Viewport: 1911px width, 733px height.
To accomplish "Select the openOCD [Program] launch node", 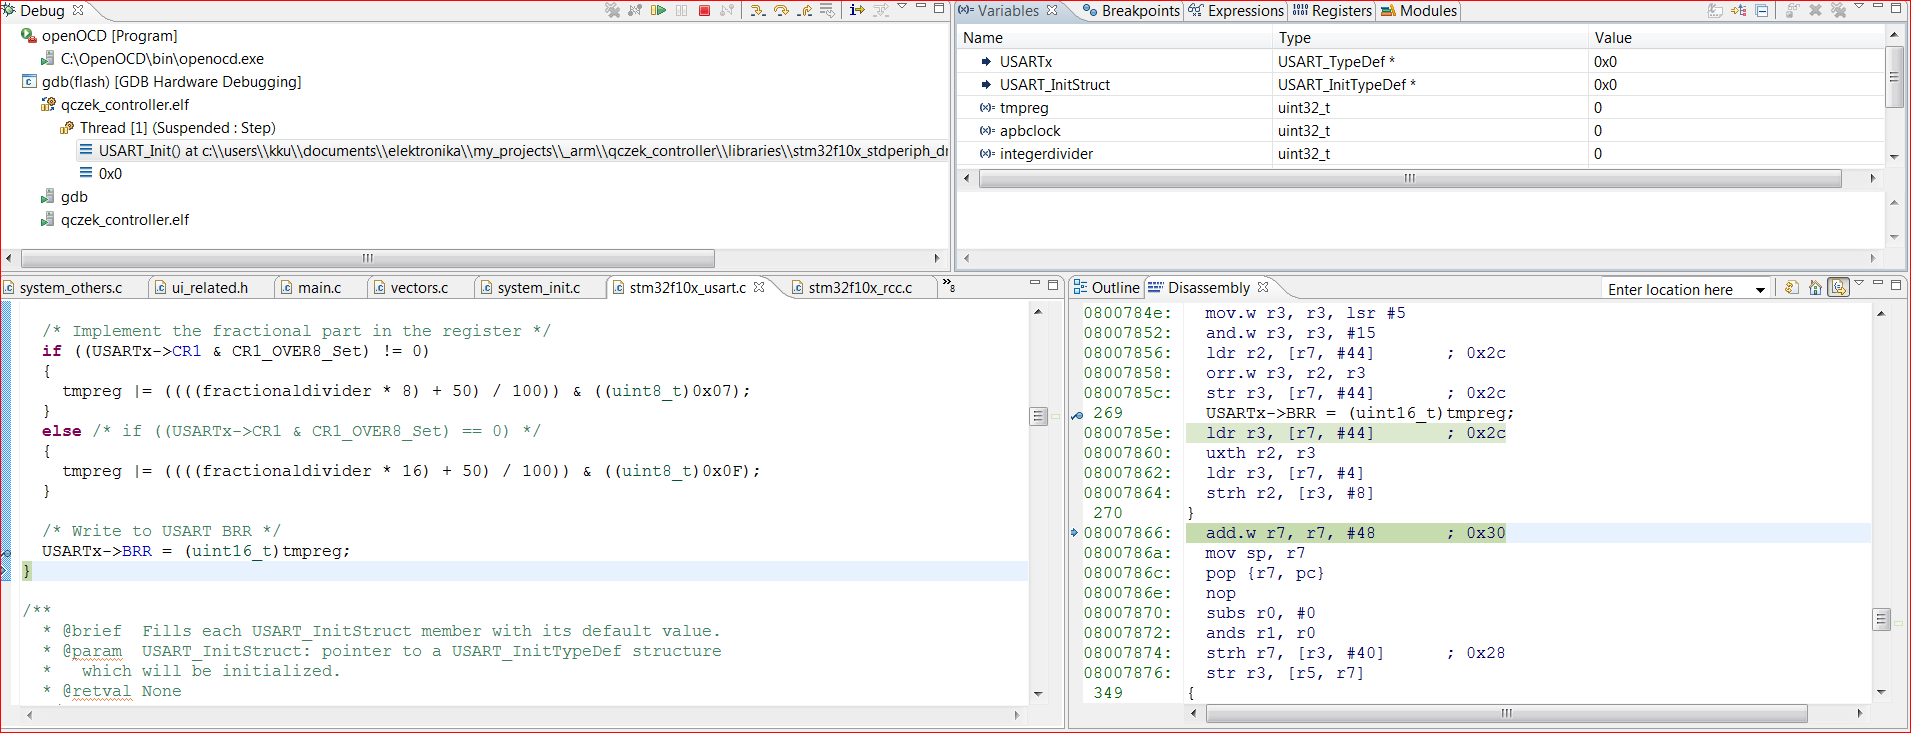I will tap(109, 36).
